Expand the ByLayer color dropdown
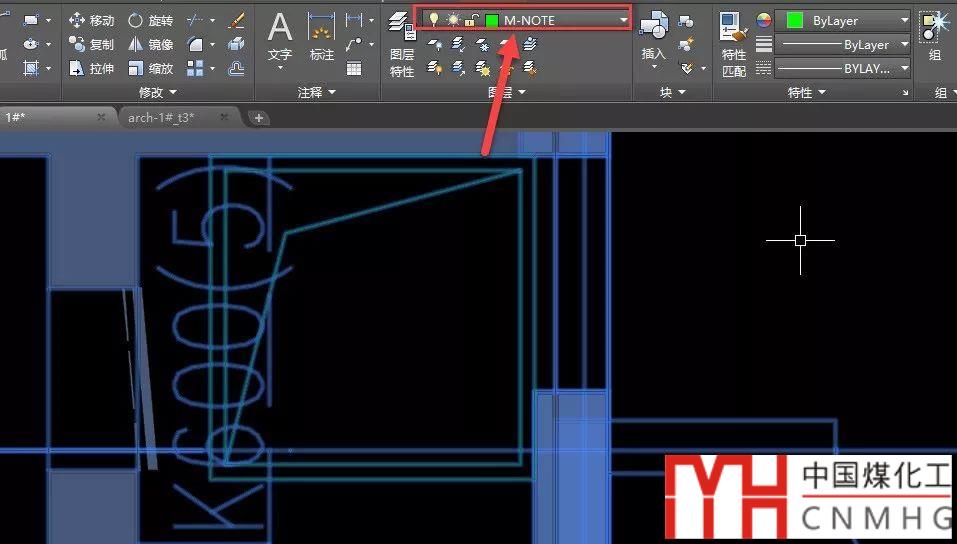This screenshot has width=957, height=544. click(x=904, y=20)
